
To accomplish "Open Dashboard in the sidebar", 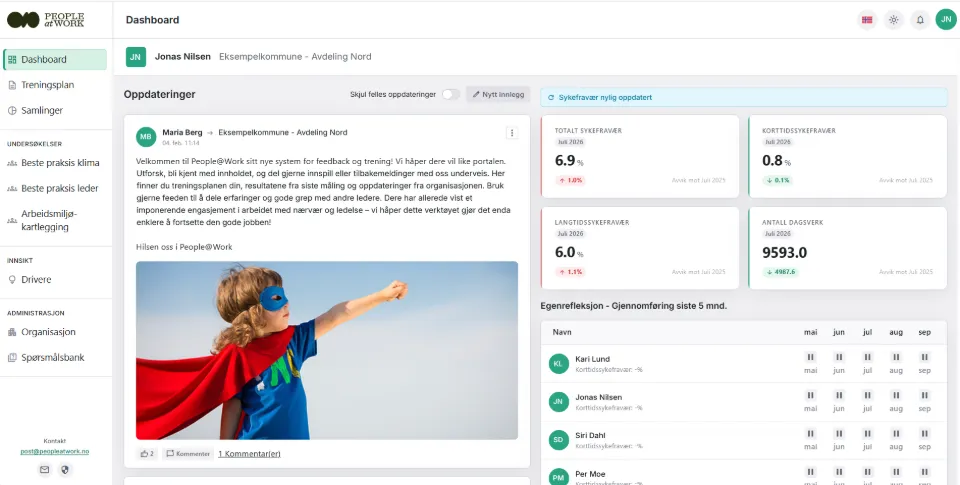I will pos(55,59).
